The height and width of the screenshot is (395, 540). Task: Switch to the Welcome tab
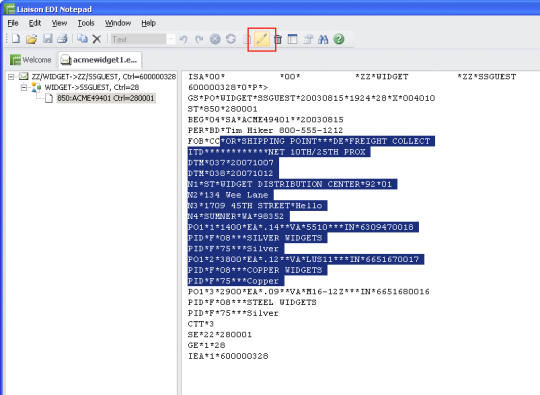click(31, 60)
